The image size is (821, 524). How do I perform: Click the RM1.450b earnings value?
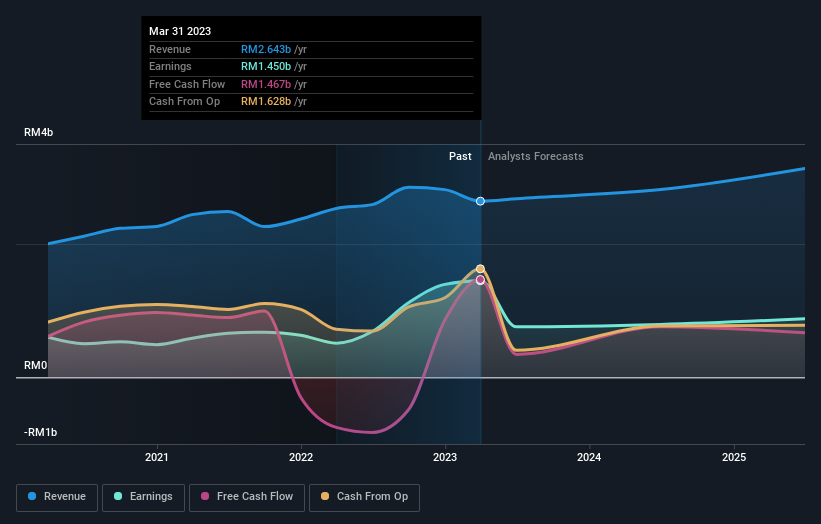coord(266,66)
